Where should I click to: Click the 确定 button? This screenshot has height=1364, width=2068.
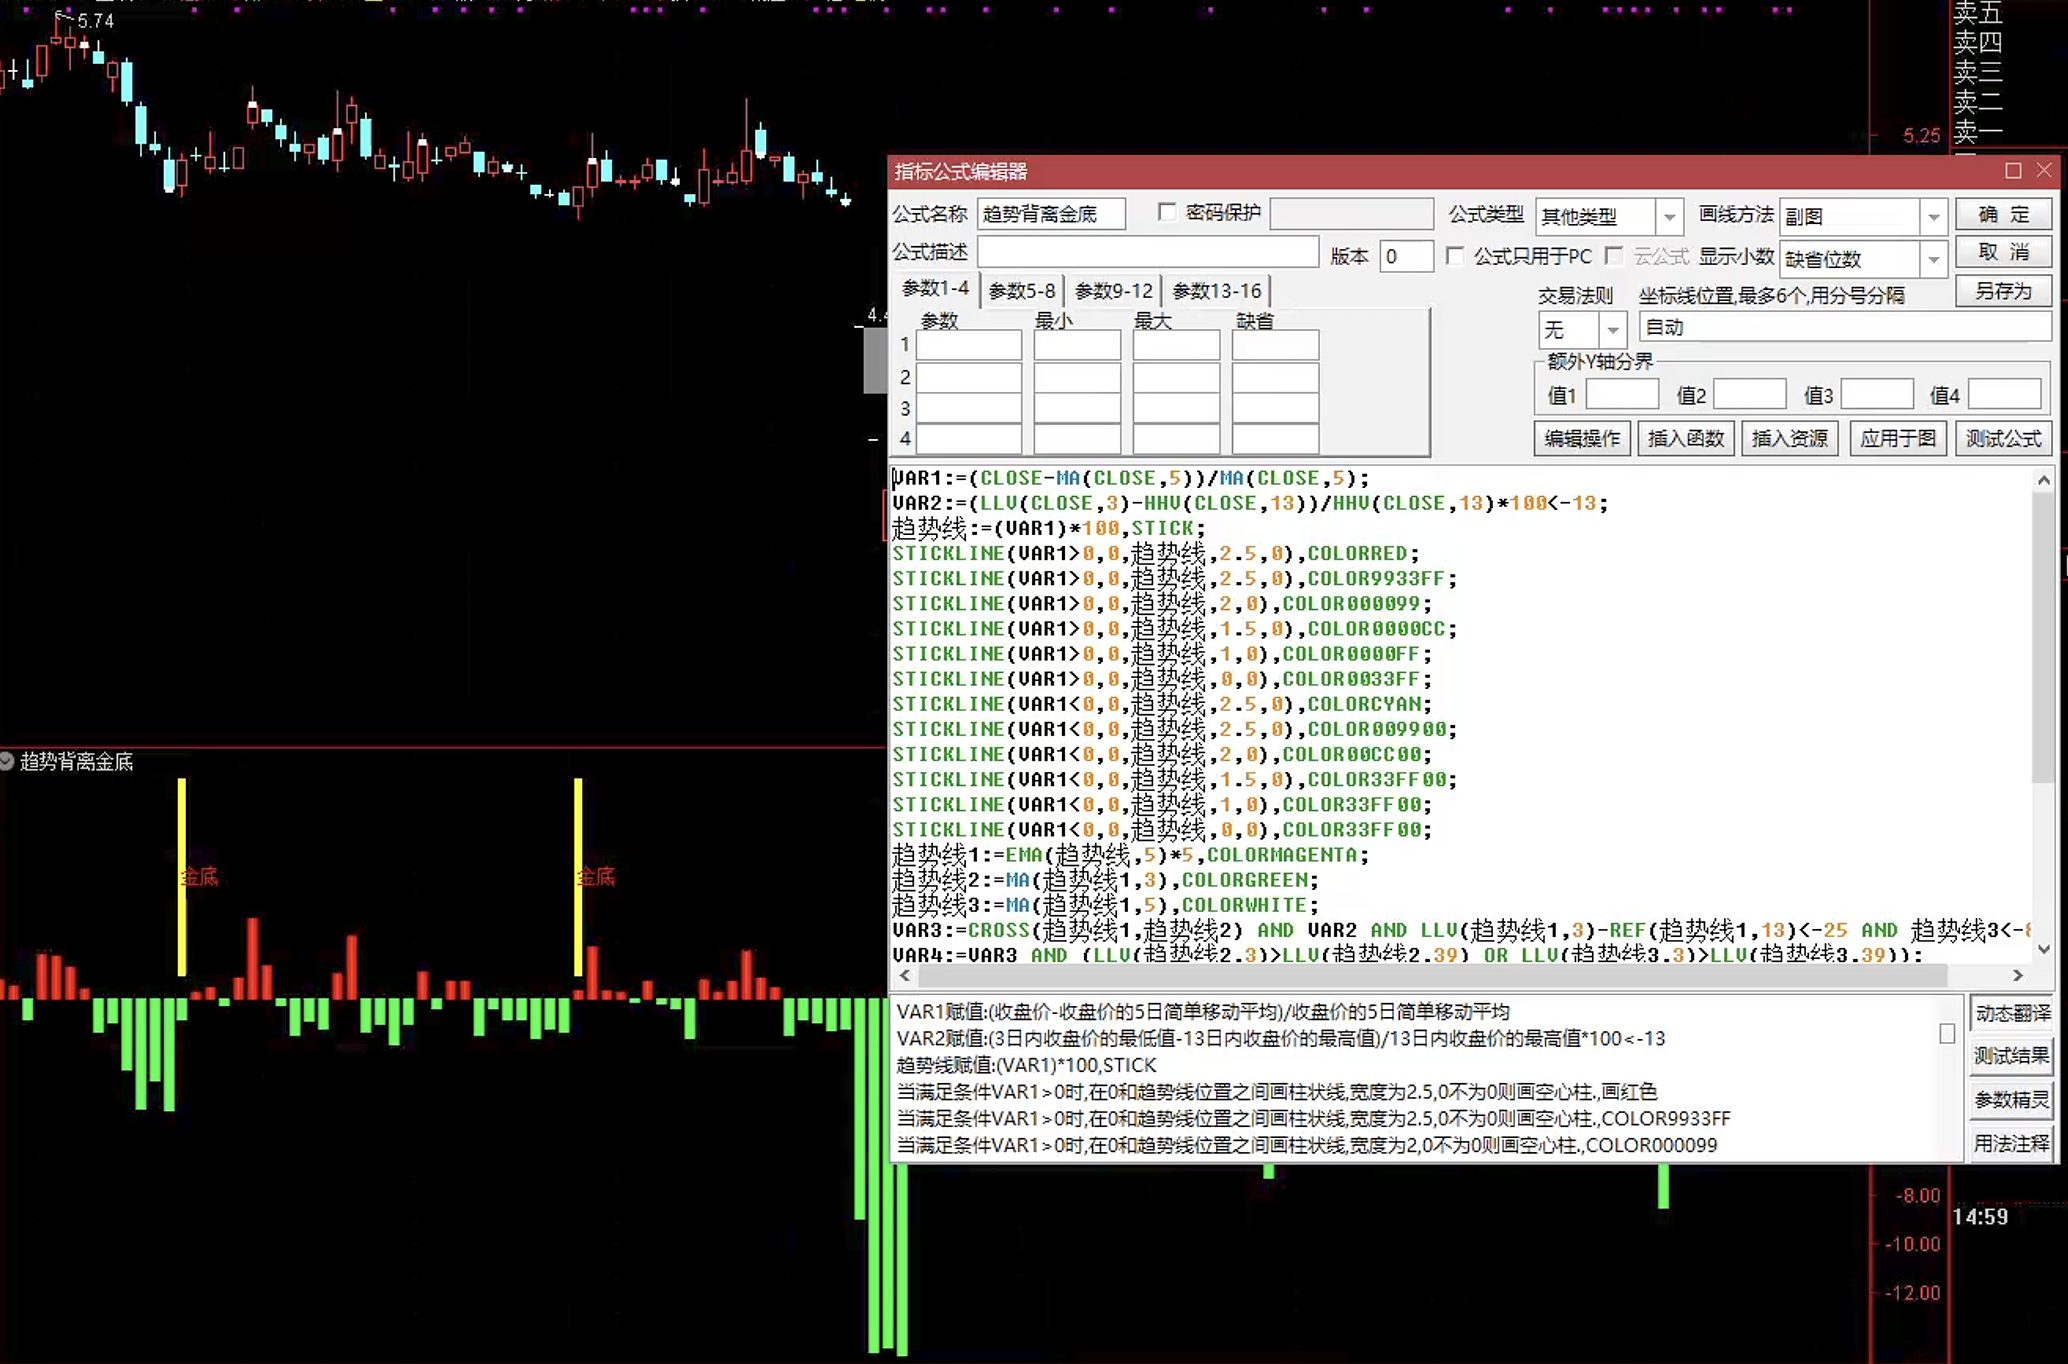2003,214
